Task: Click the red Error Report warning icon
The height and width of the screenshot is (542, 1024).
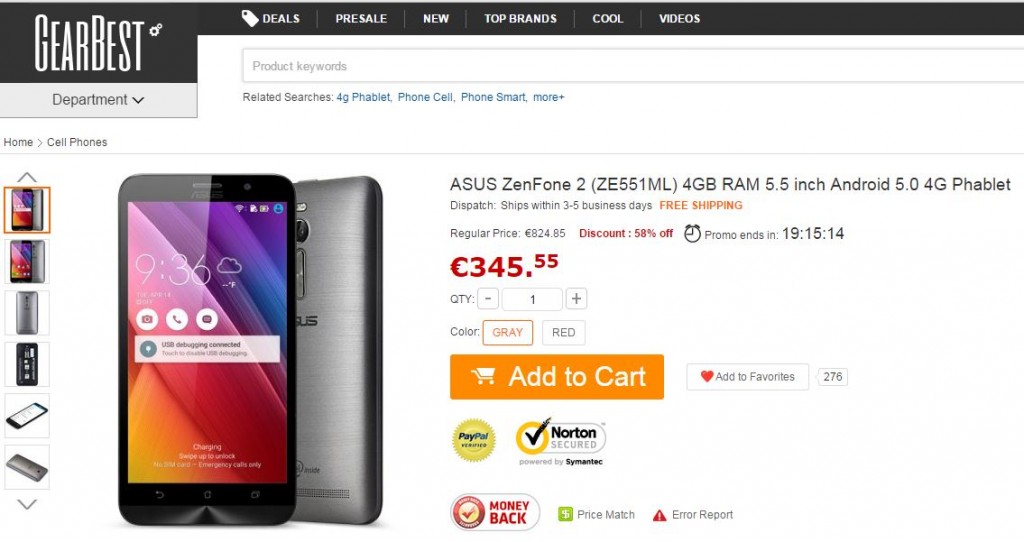Action: [x=660, y=515]
